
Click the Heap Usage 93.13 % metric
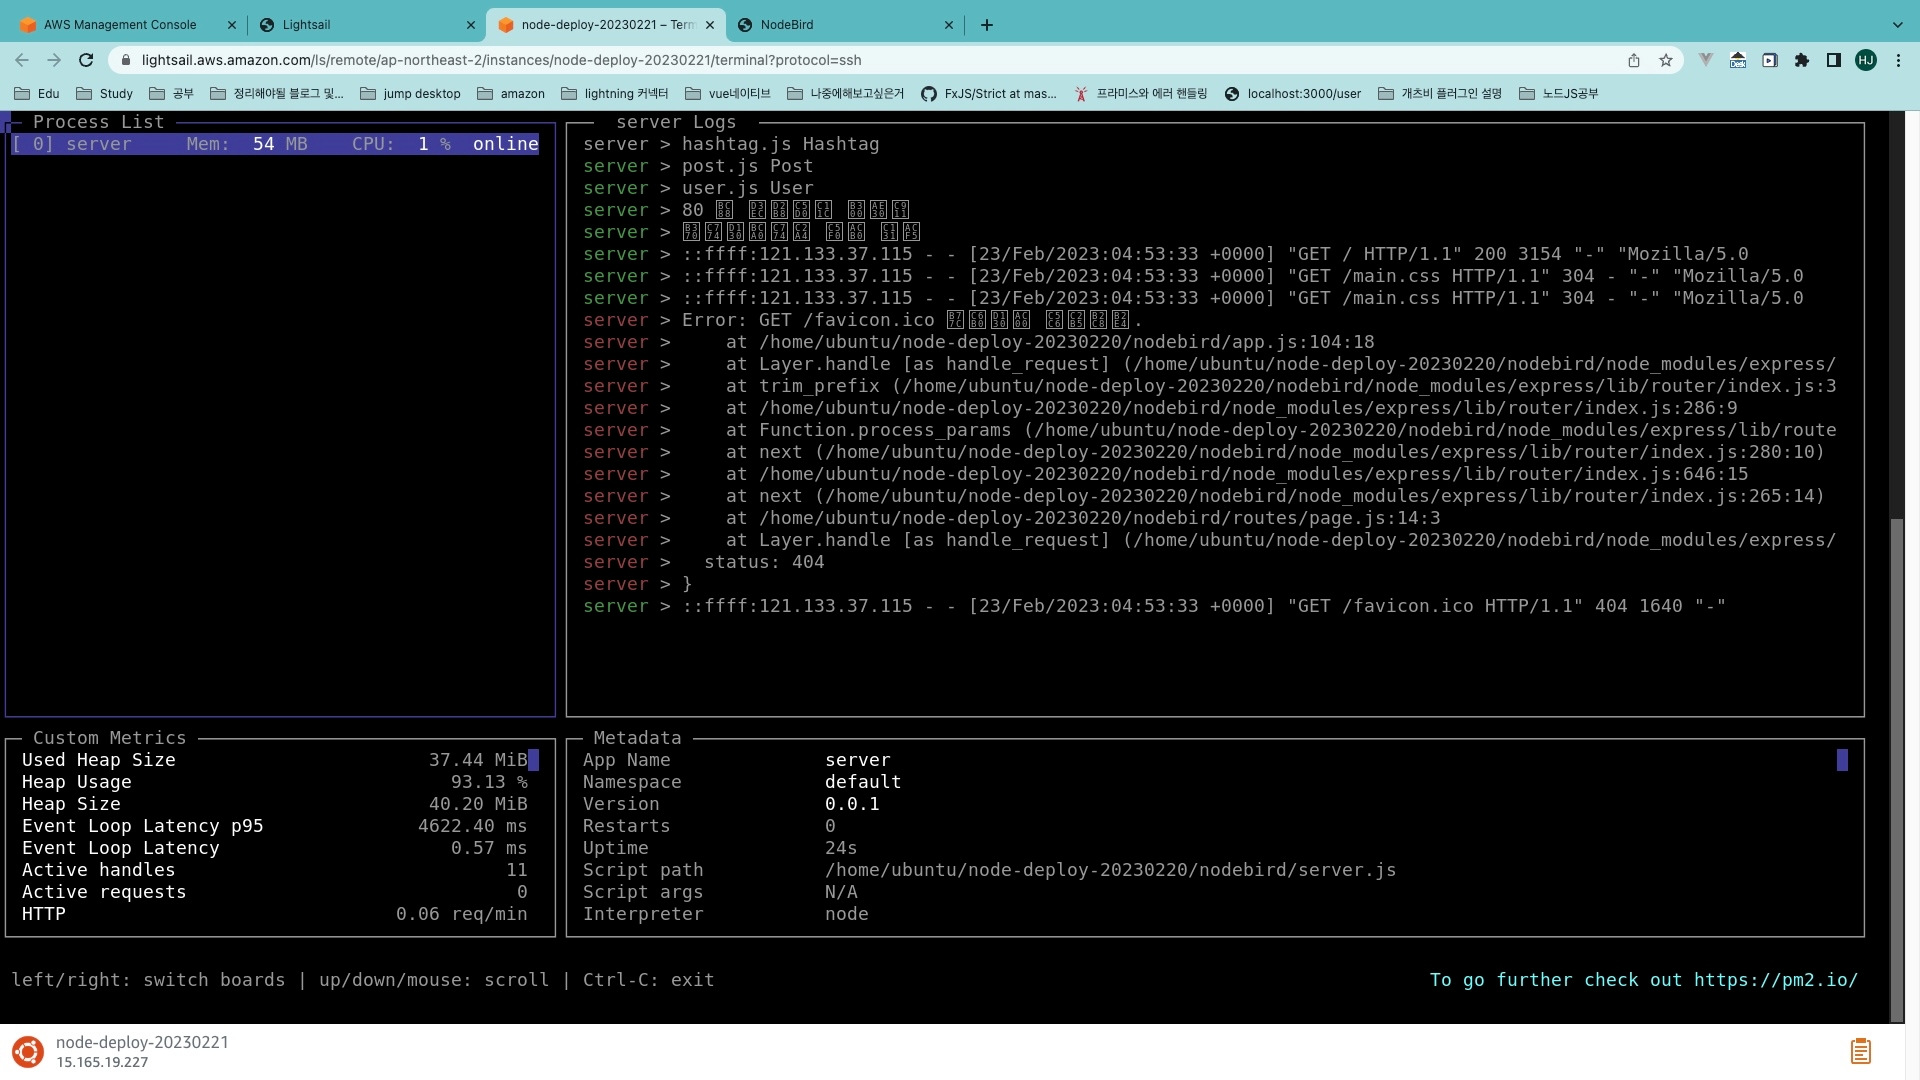pyautogui.click(x=275, y=782)
